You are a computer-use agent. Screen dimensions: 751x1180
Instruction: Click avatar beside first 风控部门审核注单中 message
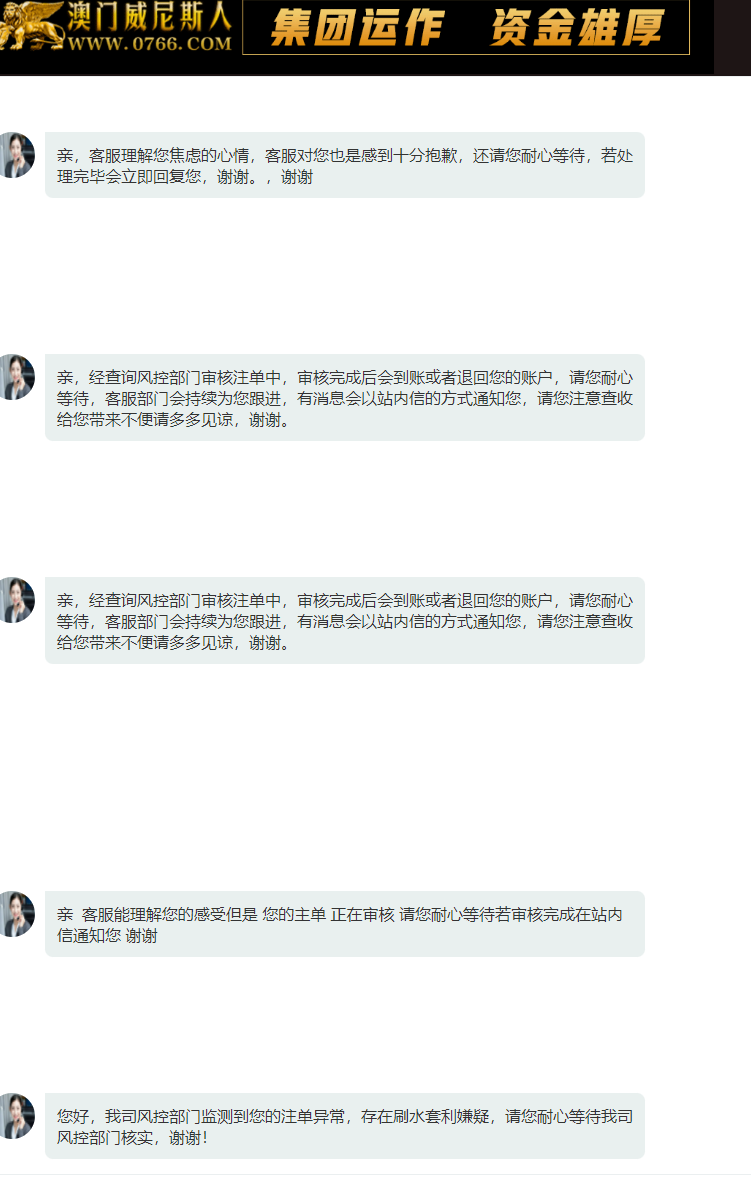[17, 377]
